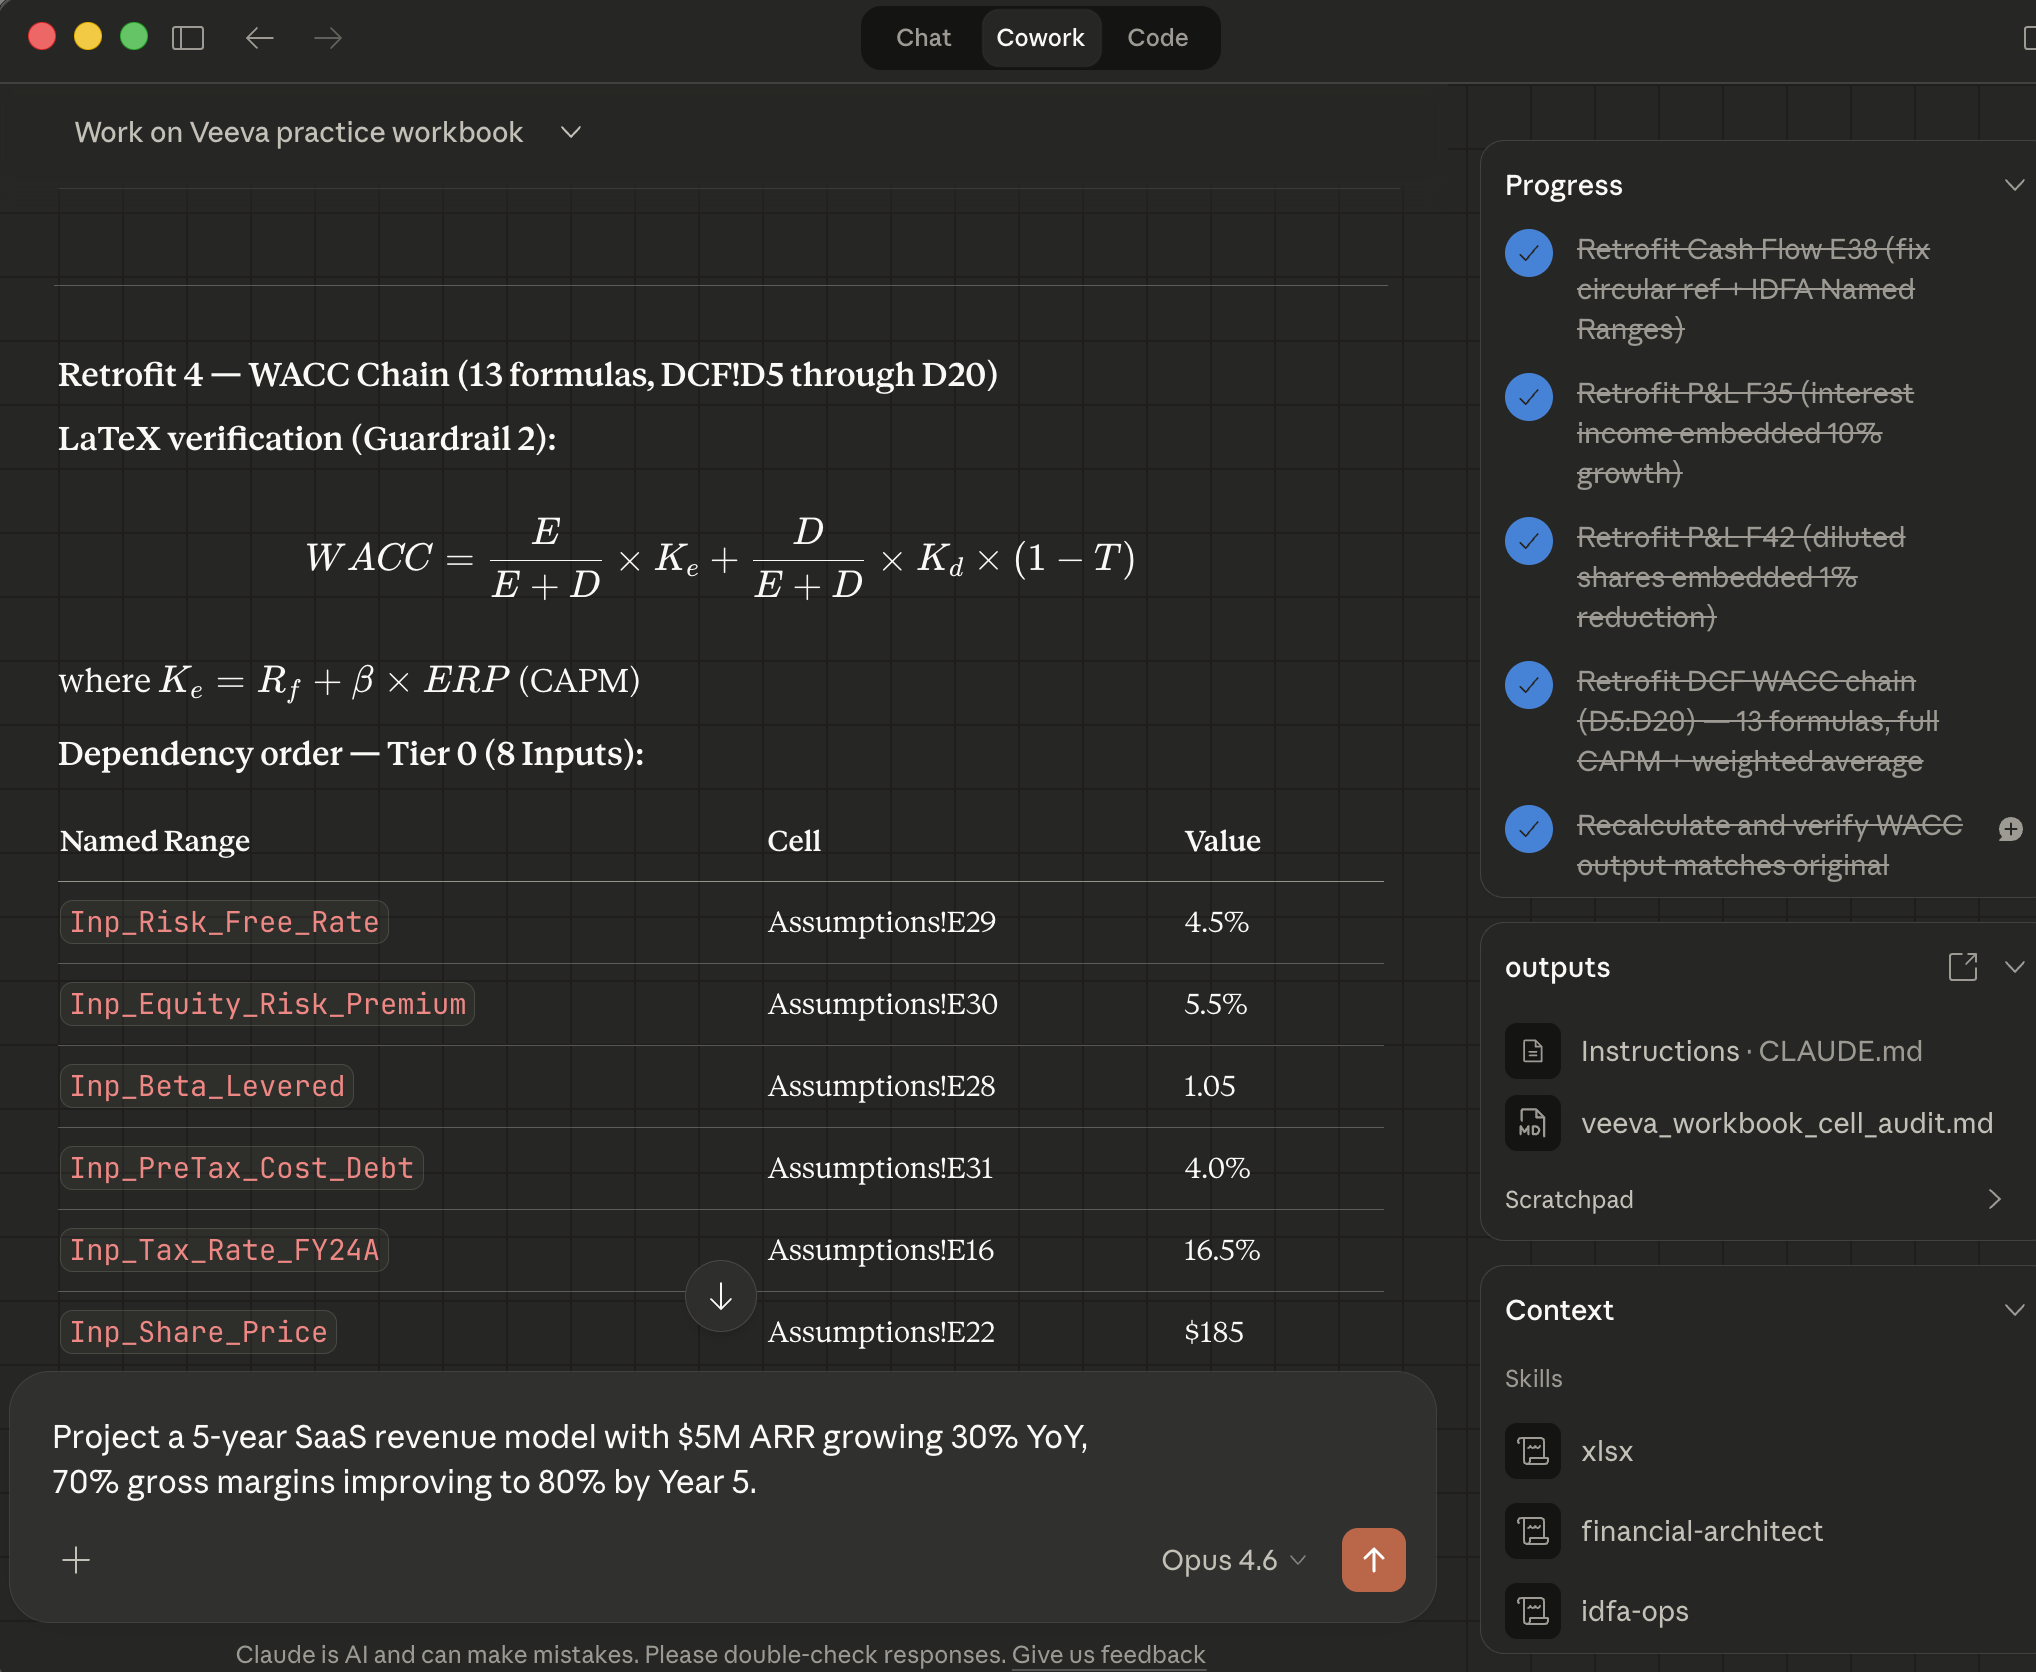The width and height of the screenshot is (2036, 1672).
Task: Open the Instructions CLAUDE.md file
Action: [1750, 1051]
